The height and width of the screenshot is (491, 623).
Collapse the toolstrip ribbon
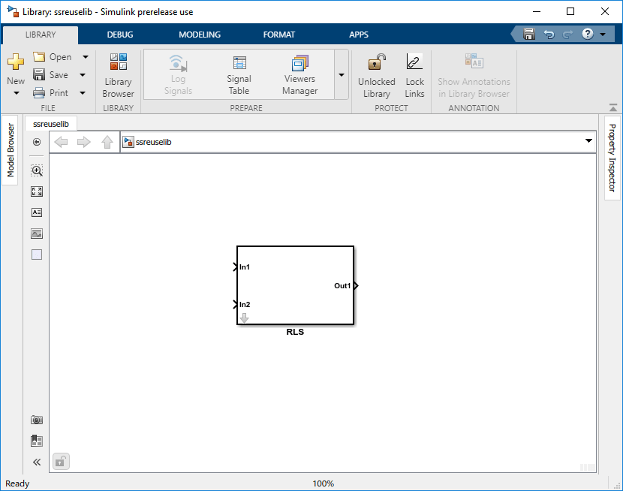coord(613,107)
